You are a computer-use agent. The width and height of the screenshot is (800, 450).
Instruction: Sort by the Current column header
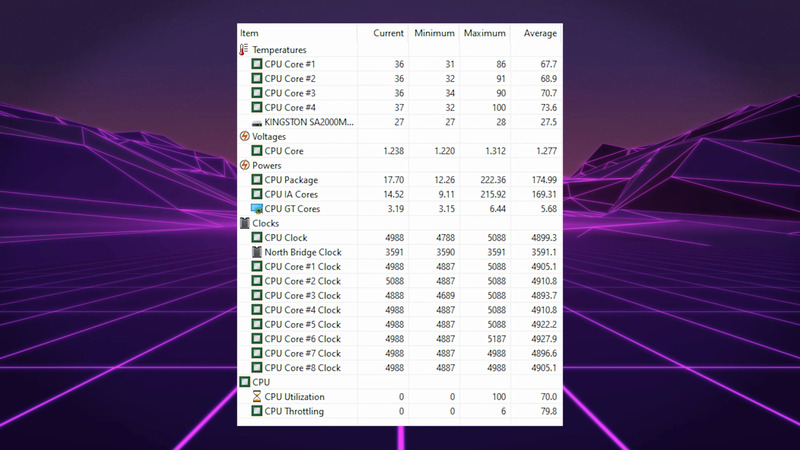tap(388, 33)
